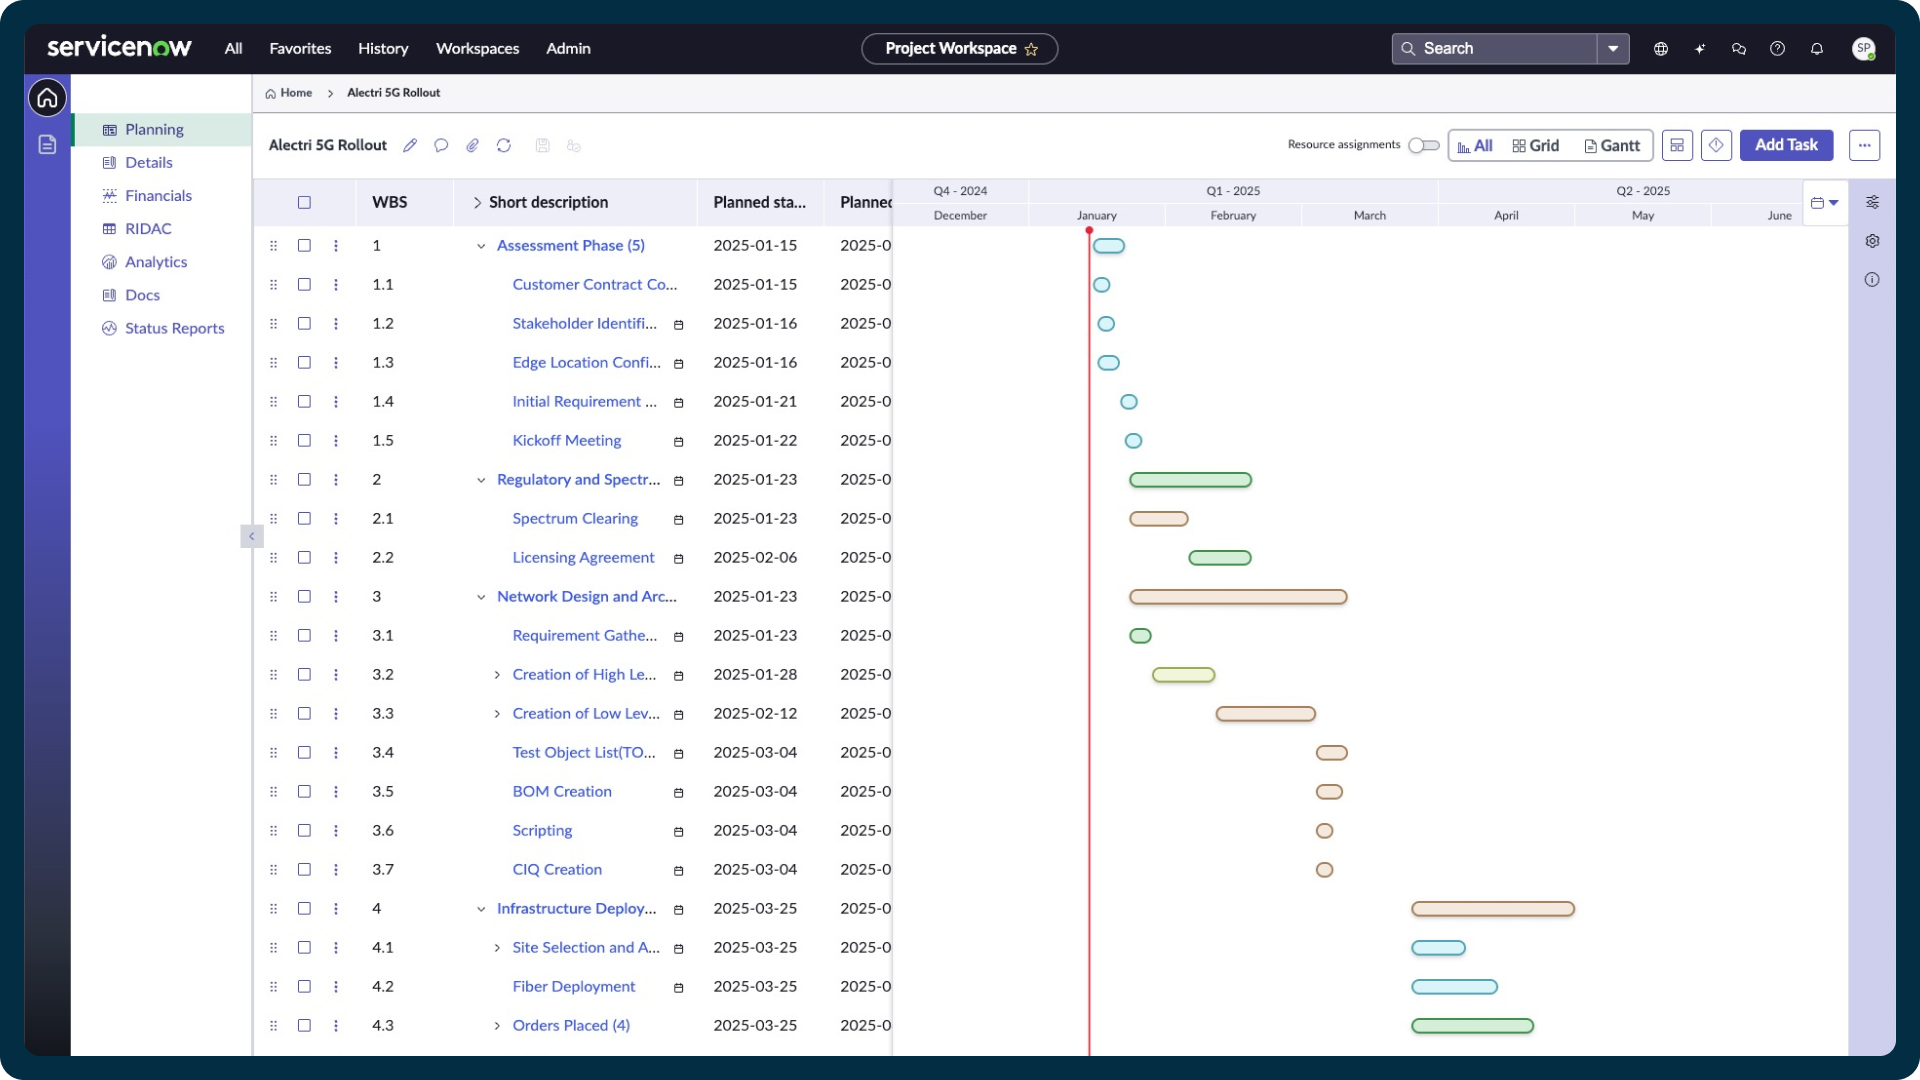Check the Scripting row checkbox
Screen dimensions: 1920x1080
[x=304, y=831]
